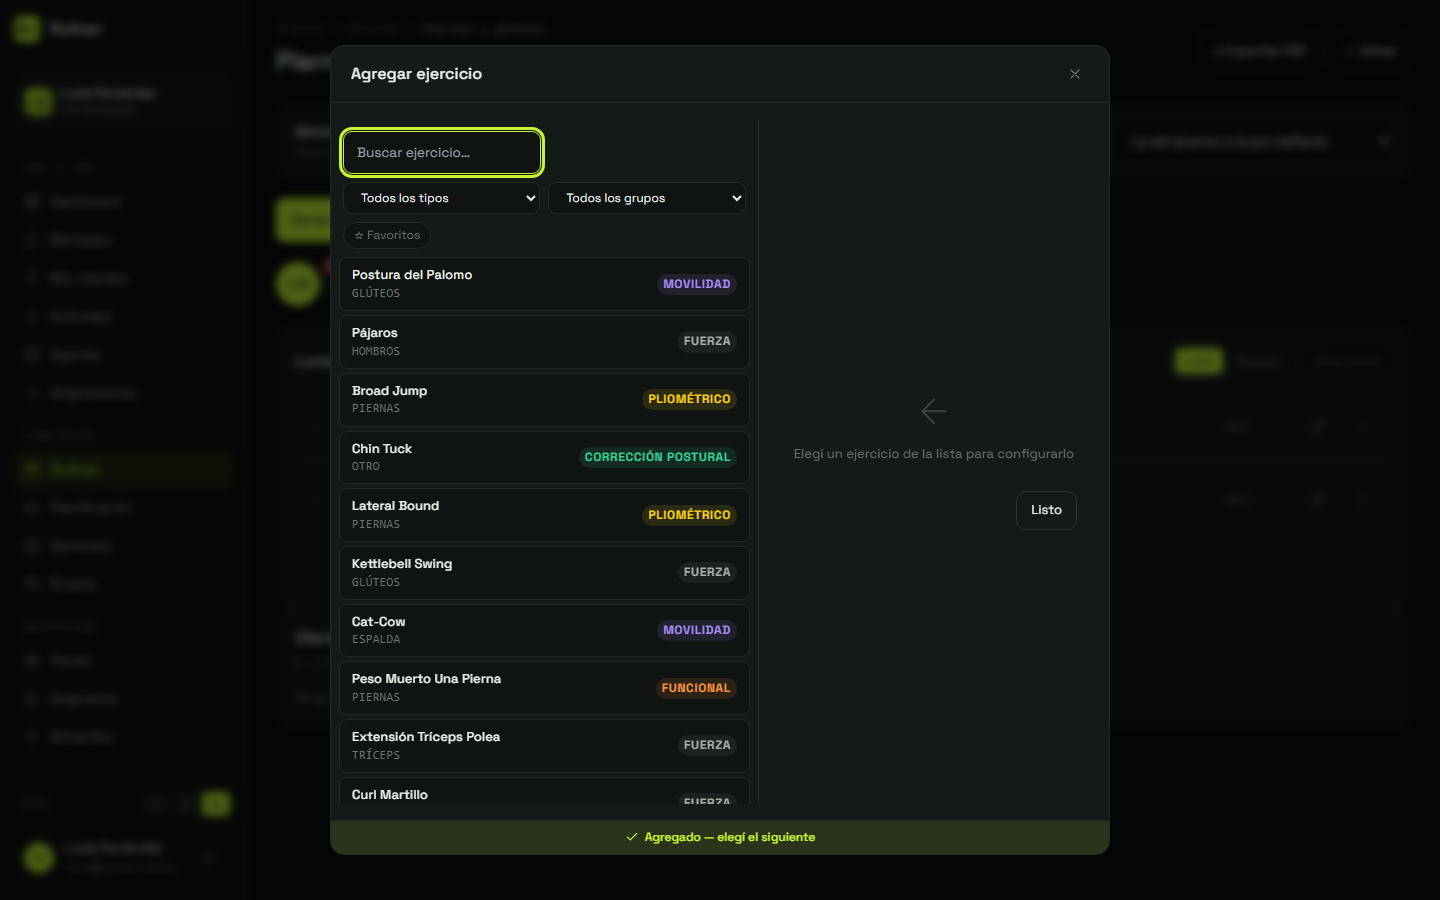Image resolution: width=1440 pixels, height=900 pixels.
Task: Click the Agregar ejercicio dialog title
Action: coord(416,74)
